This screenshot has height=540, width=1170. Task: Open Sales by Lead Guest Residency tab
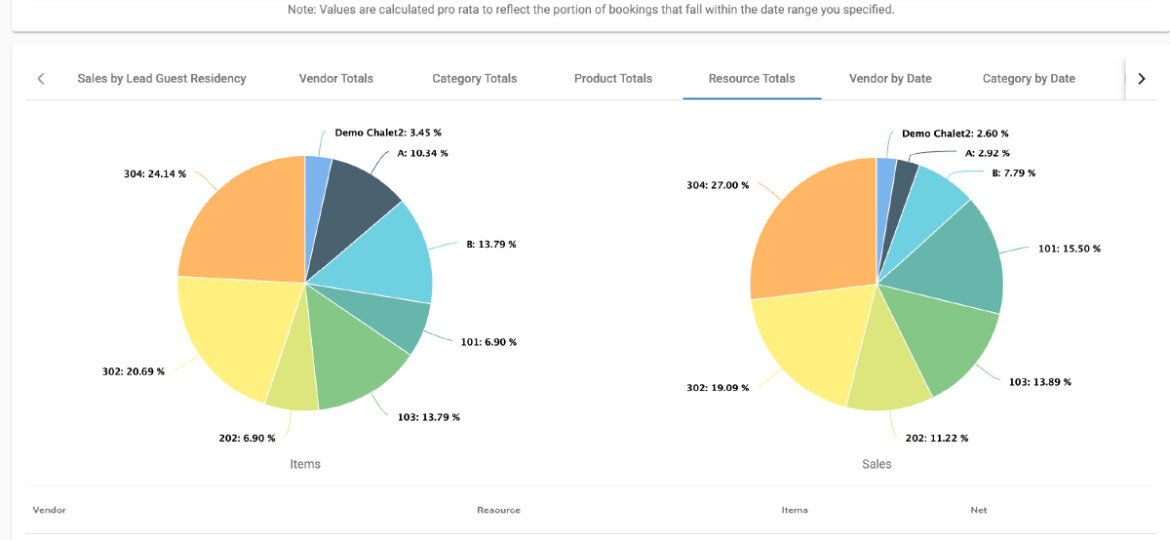(161, 78)
